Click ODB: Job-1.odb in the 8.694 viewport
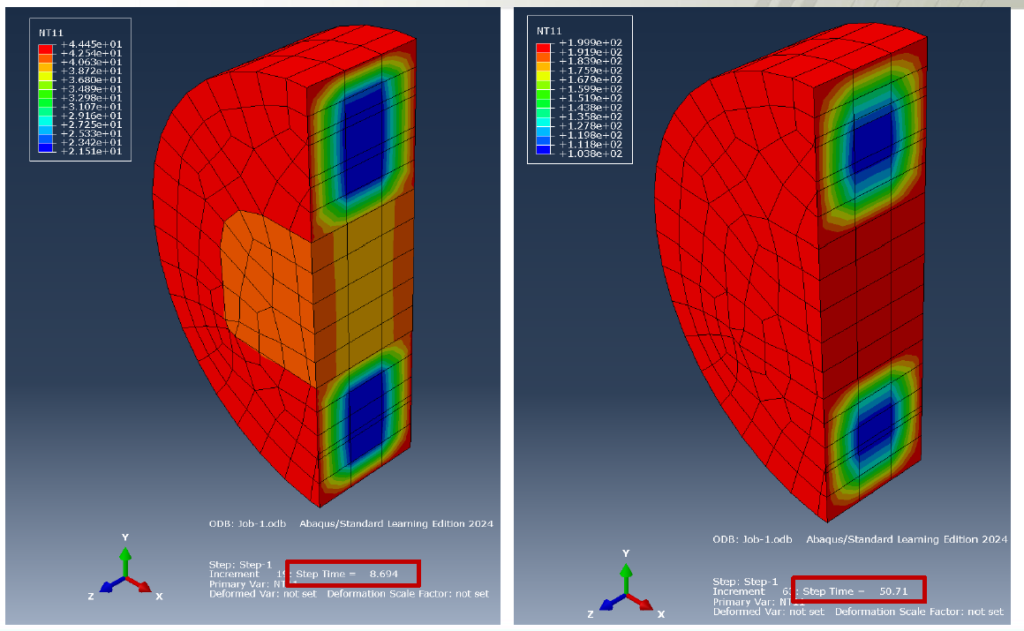The width and height of the screenshot is (1024, 631). pos(248,524)
